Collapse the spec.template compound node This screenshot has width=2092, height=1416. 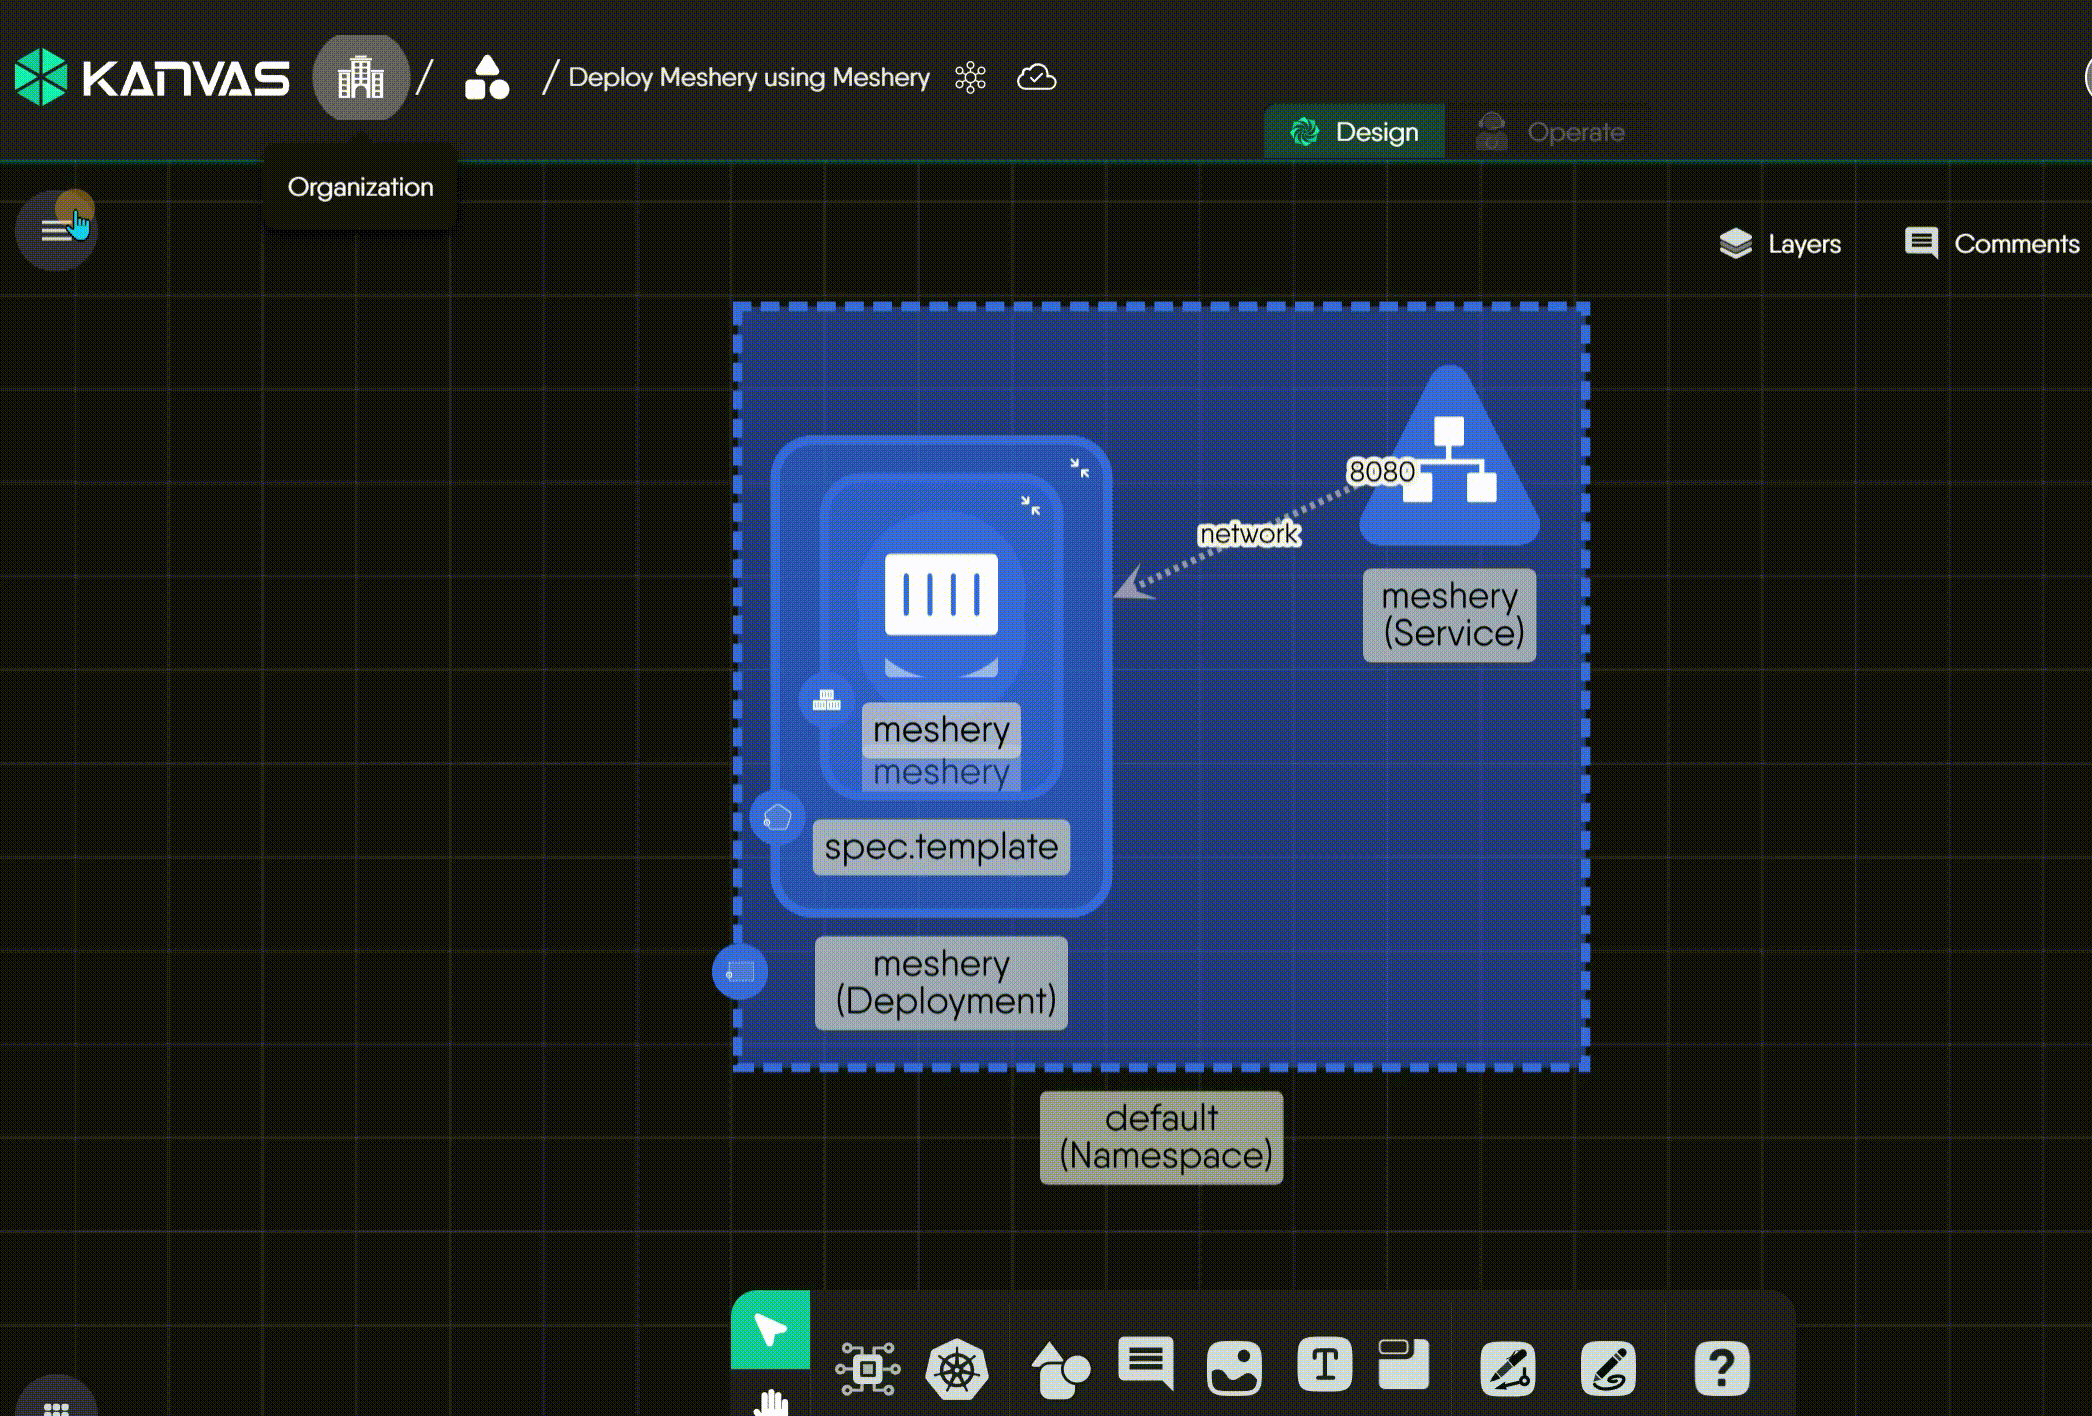(1080, 468)
